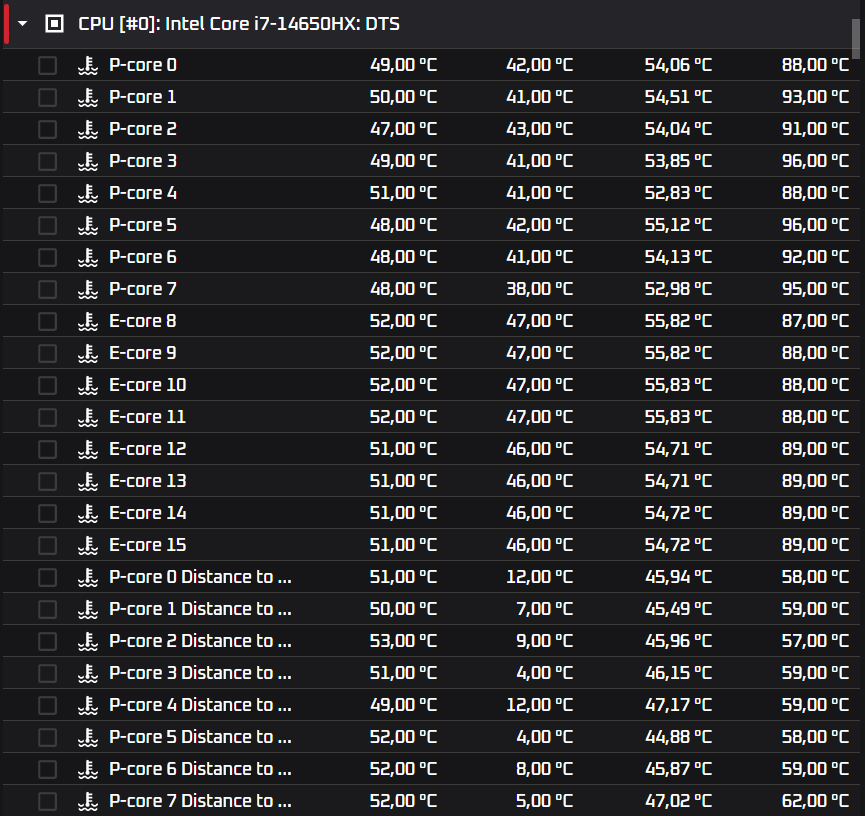Screen dimensions: 865x816
Task: Enable the P-core 2 checkbox
Action: tap(47, 129)
